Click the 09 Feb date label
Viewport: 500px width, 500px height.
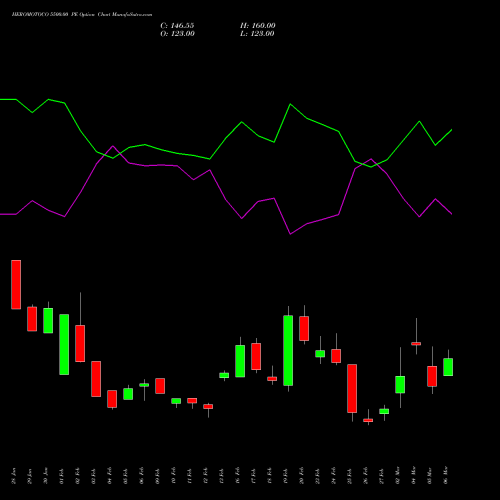(x=158, y=476)
